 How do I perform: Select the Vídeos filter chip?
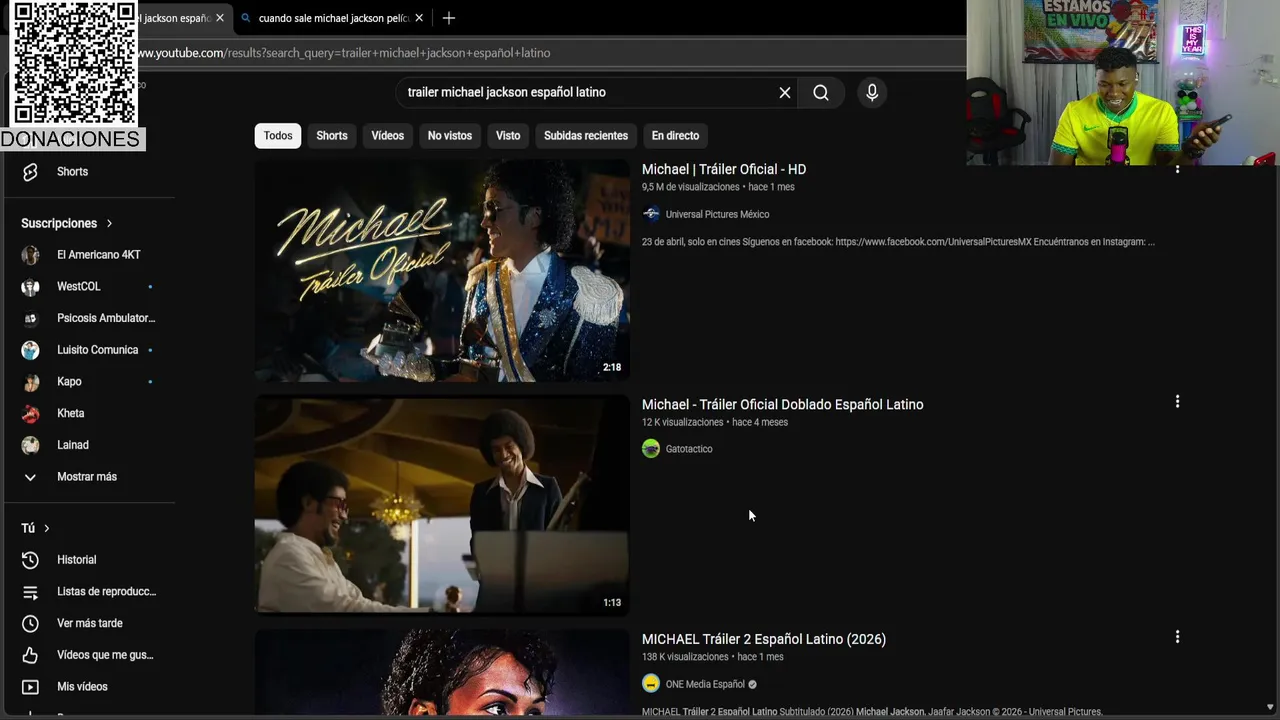point(388,136)
